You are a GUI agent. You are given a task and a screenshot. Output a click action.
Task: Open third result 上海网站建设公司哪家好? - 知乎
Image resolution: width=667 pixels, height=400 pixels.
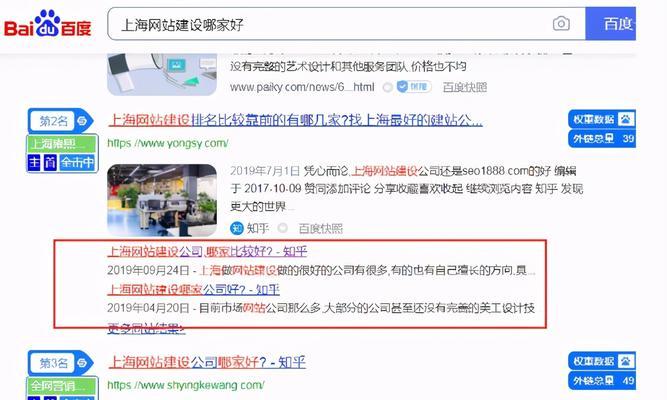[207, 363]
